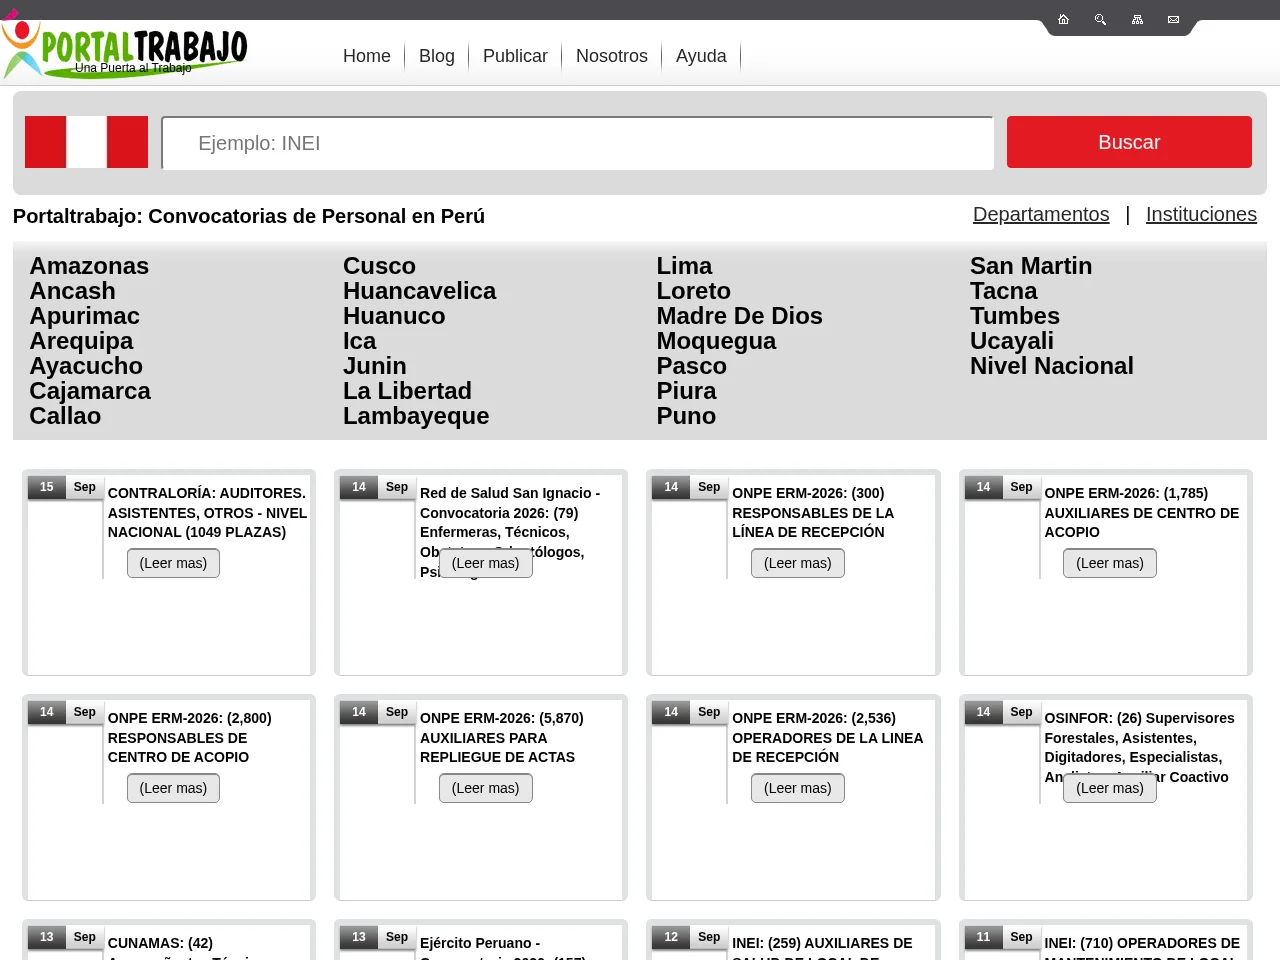Click 'Leer mas' for Auxiliares de Centro de Acopio

1110,563
